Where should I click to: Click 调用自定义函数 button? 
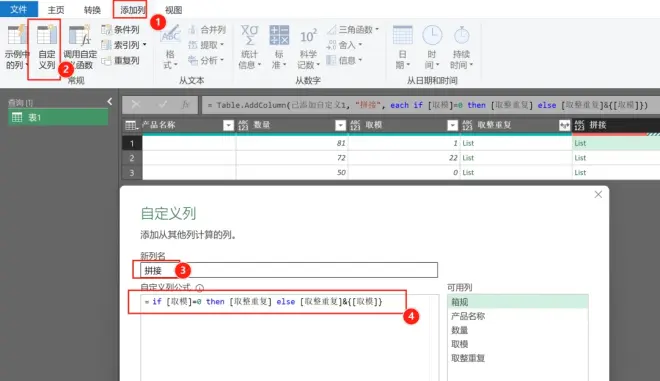[80, 47]
